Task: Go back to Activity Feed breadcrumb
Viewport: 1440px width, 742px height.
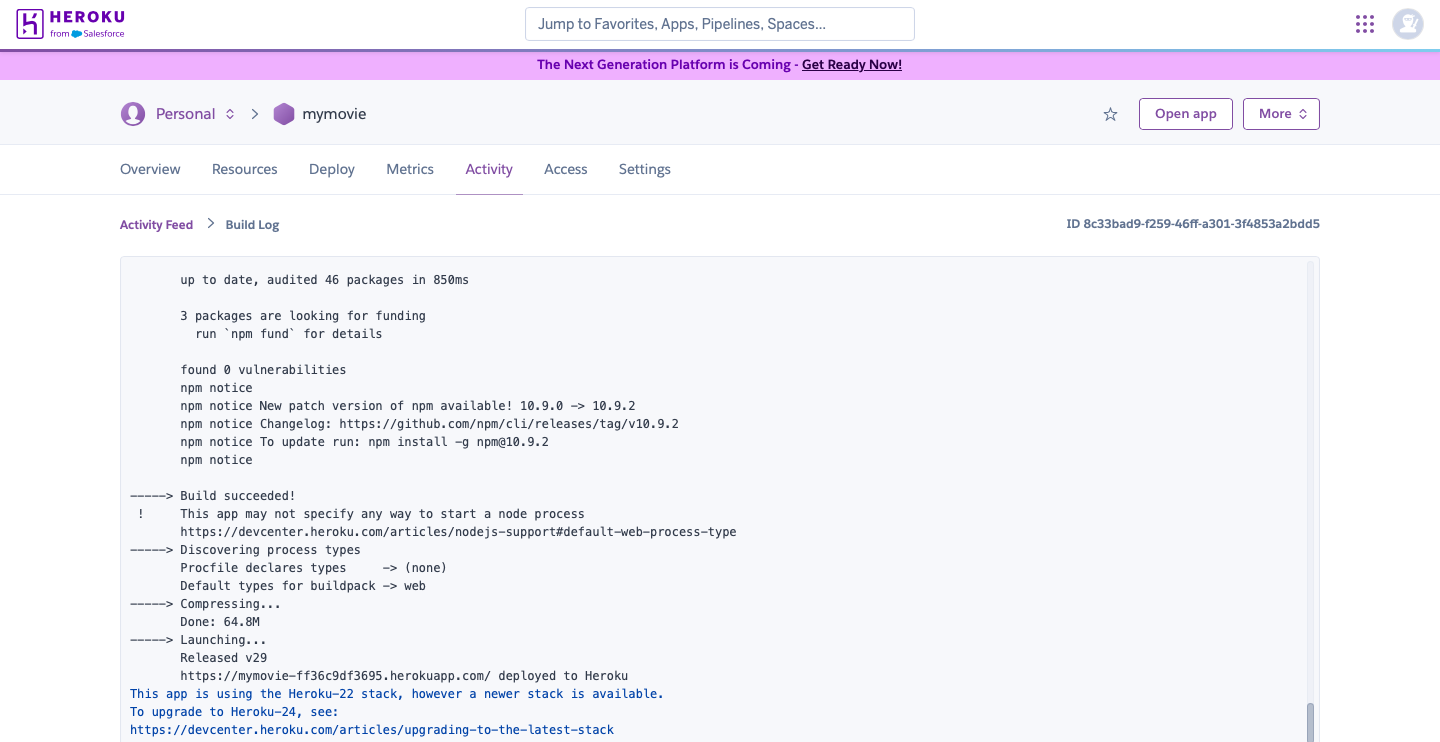Action: coord(156,224)
